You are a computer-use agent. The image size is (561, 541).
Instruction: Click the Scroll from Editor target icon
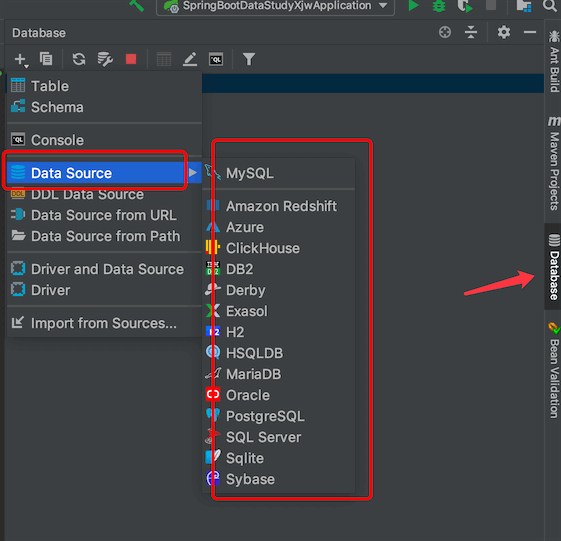445,33
